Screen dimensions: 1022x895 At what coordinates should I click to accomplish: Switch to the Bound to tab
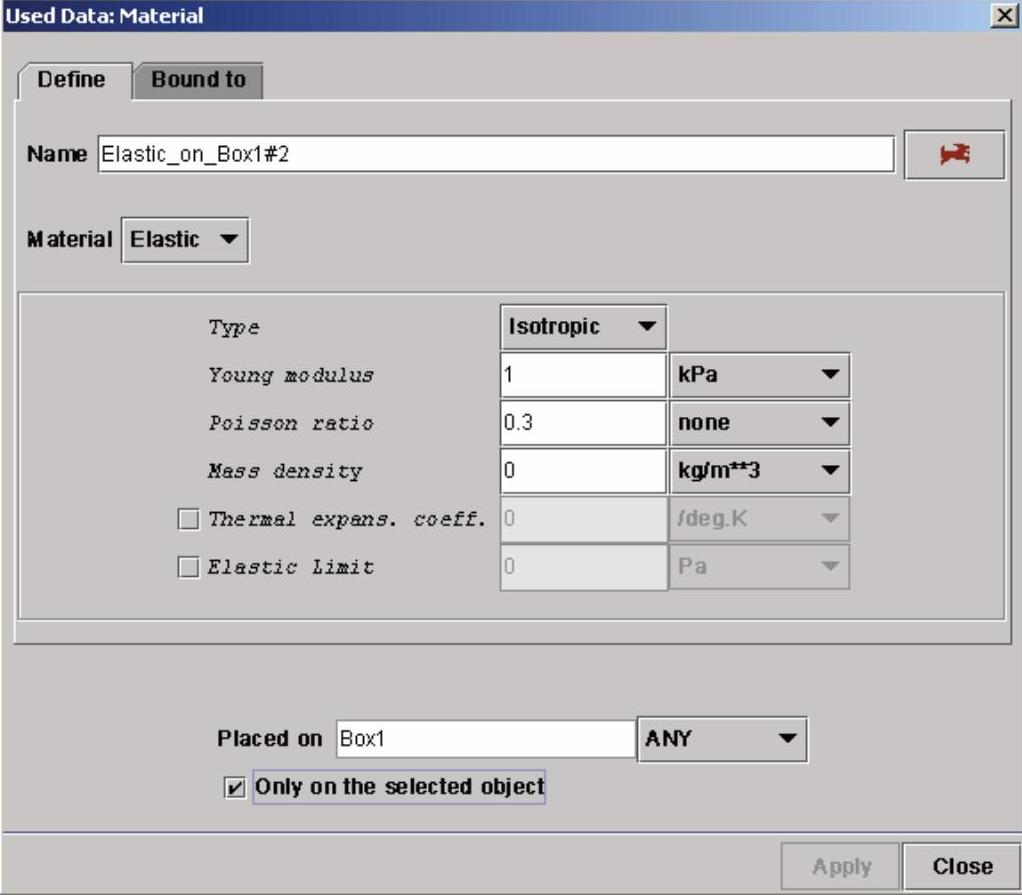[198, 80]
